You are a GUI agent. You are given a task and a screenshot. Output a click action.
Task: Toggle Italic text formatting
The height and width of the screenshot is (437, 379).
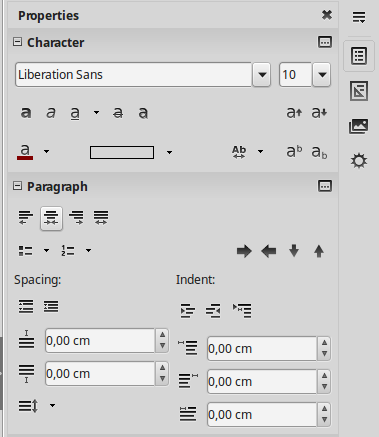(x=51, y=113)
